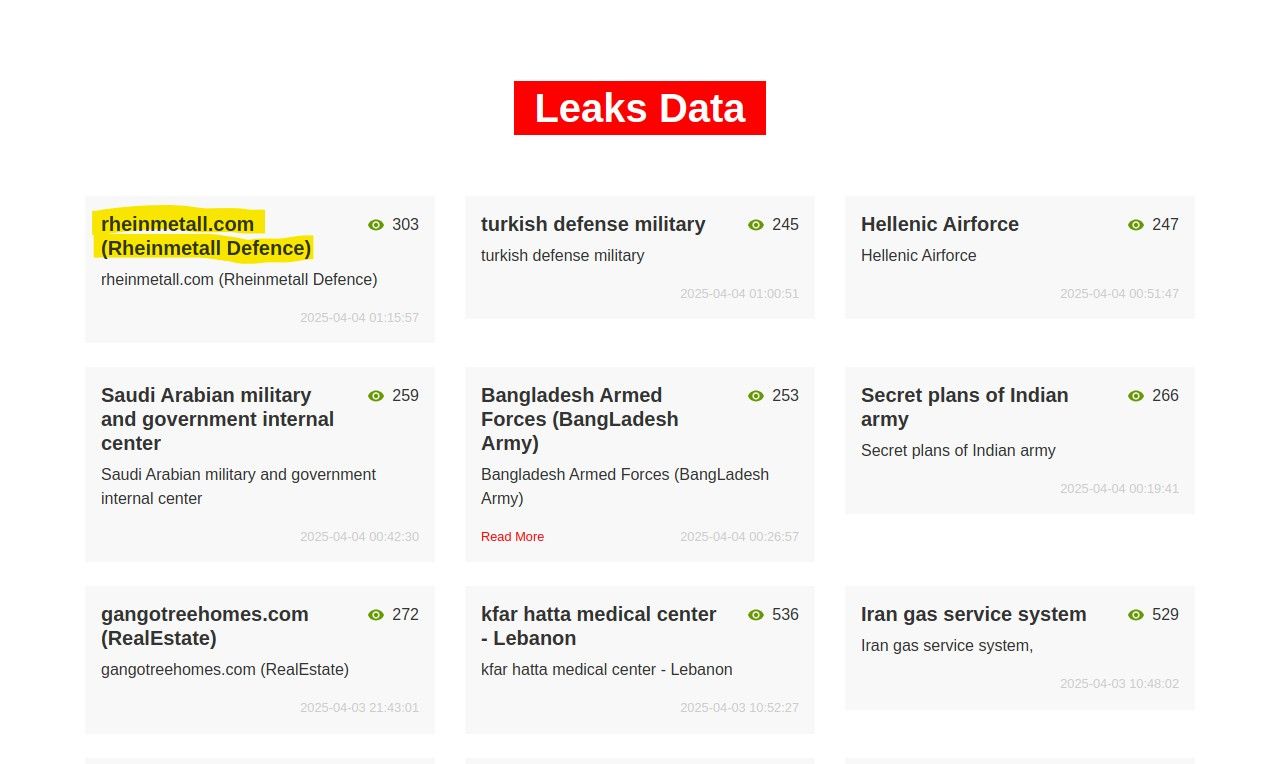Click the 2025-04-04 01:15:57 timestamp
Image resolution: width=1280 pixels, height=764 pixels.
point(359,318)
